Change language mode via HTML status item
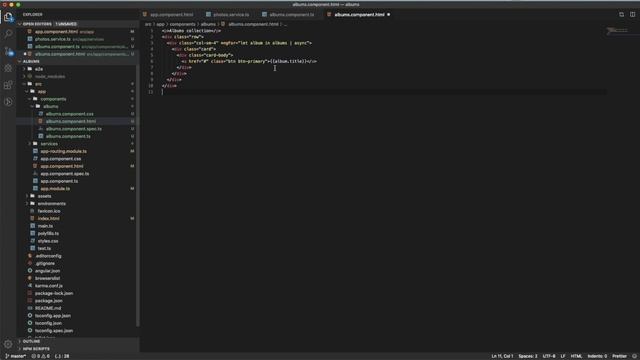This screenshot has height=360, width=640. click(x=576, y=356)
